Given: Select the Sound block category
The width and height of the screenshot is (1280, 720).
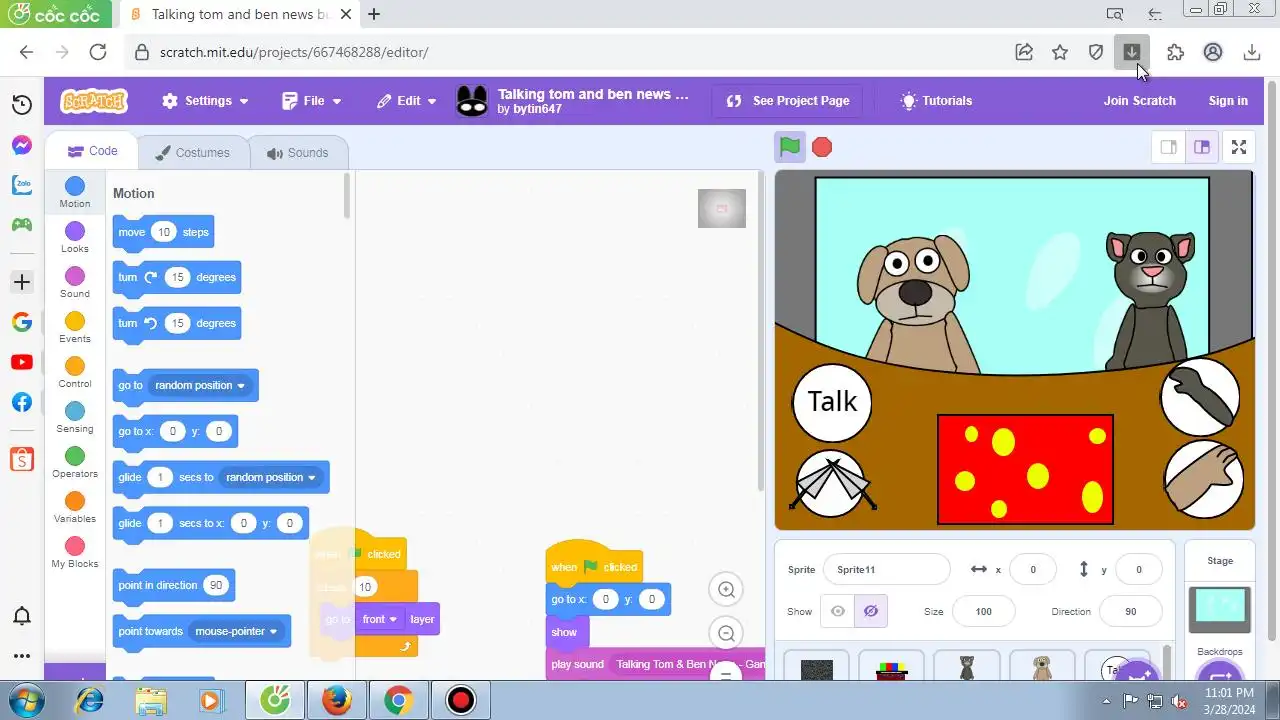Looking at the screenshot, I should [75, 283].
